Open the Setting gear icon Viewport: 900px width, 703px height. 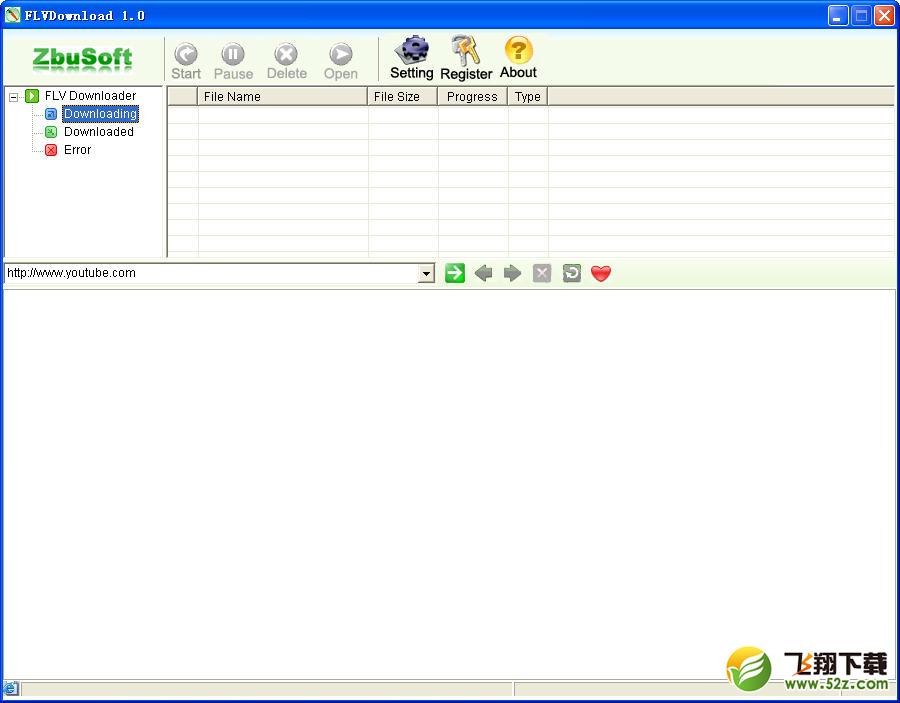(x=412, y=57)
